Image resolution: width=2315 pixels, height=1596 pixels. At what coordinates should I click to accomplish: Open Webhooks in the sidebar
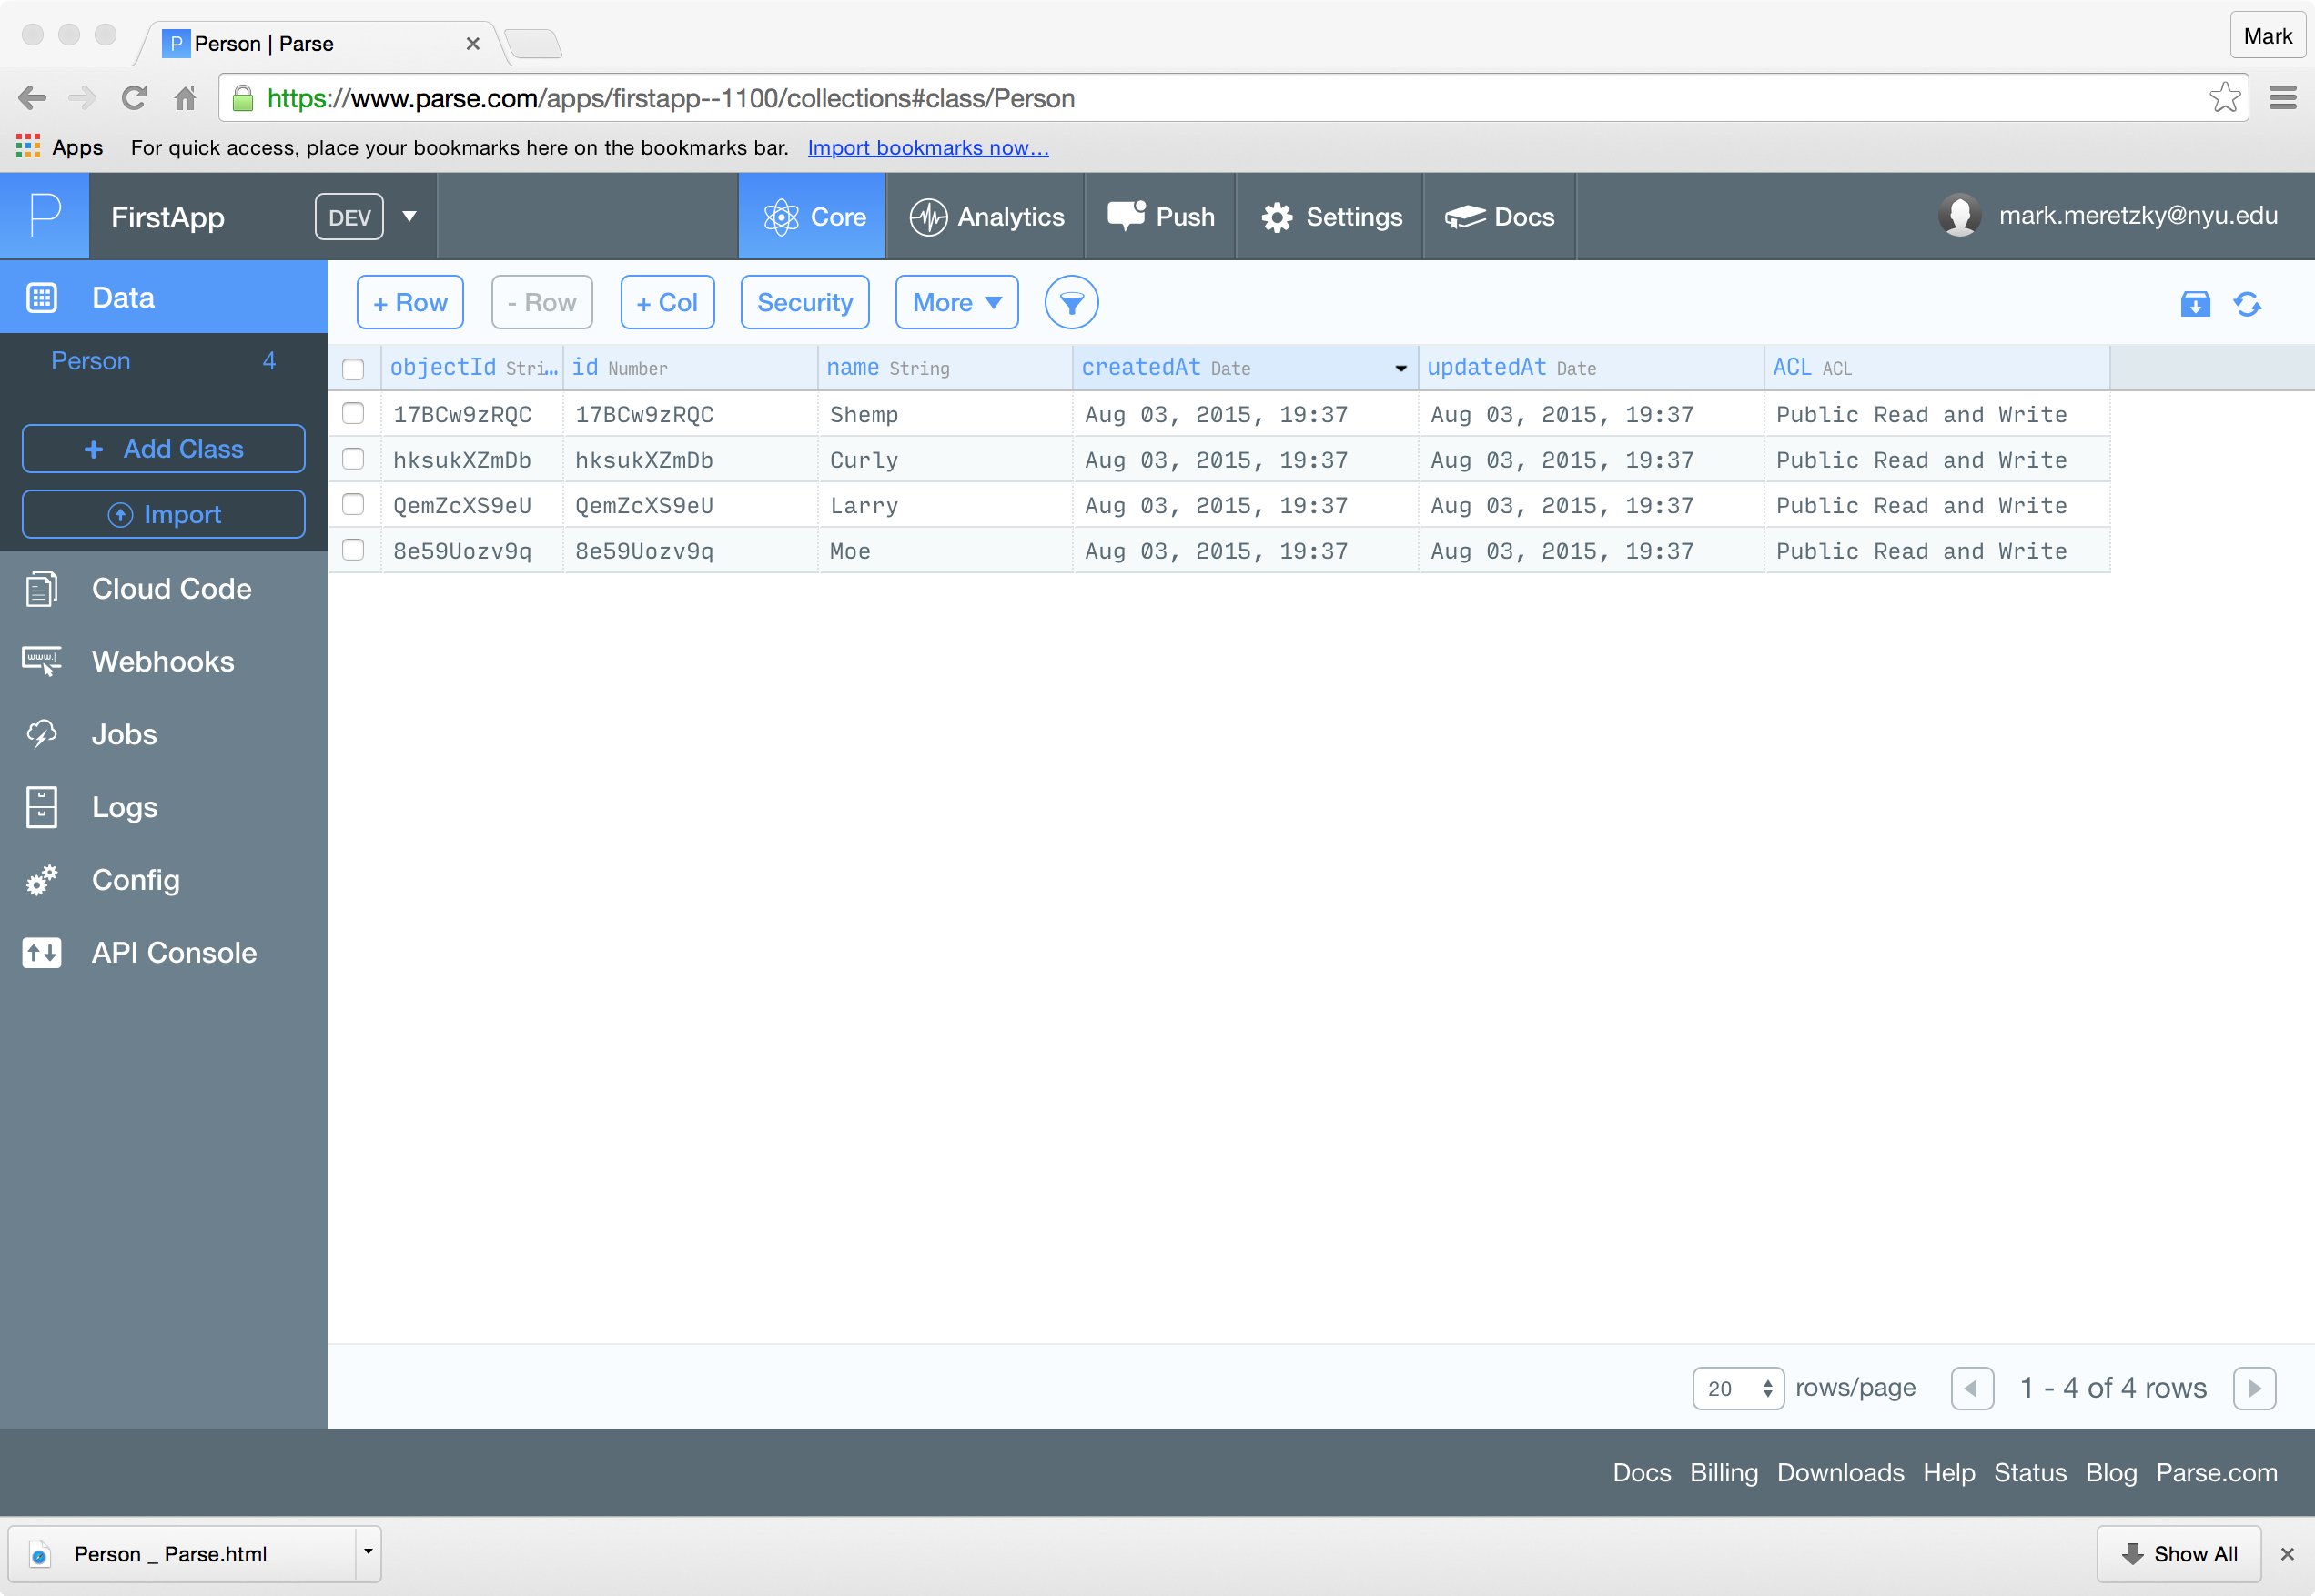coord(163,661)
